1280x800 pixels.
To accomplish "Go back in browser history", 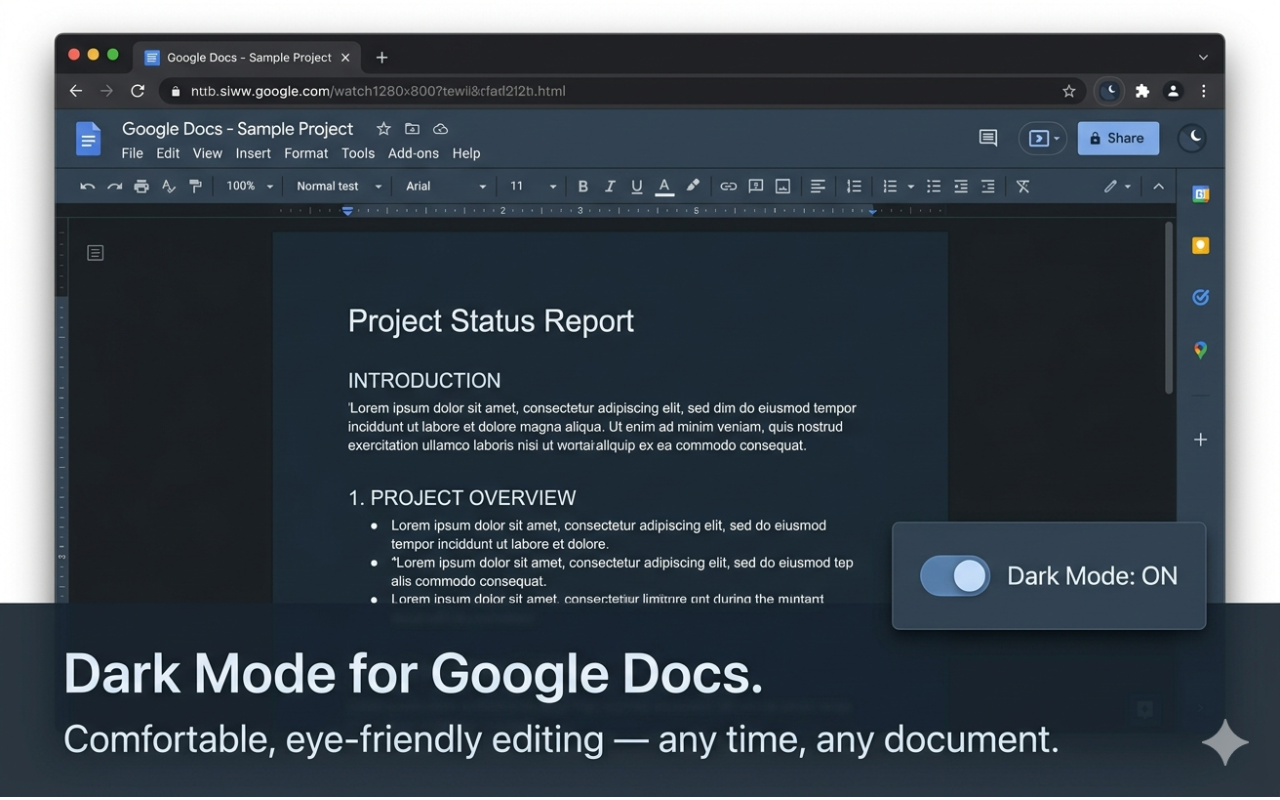I will [x=76, y=91].
